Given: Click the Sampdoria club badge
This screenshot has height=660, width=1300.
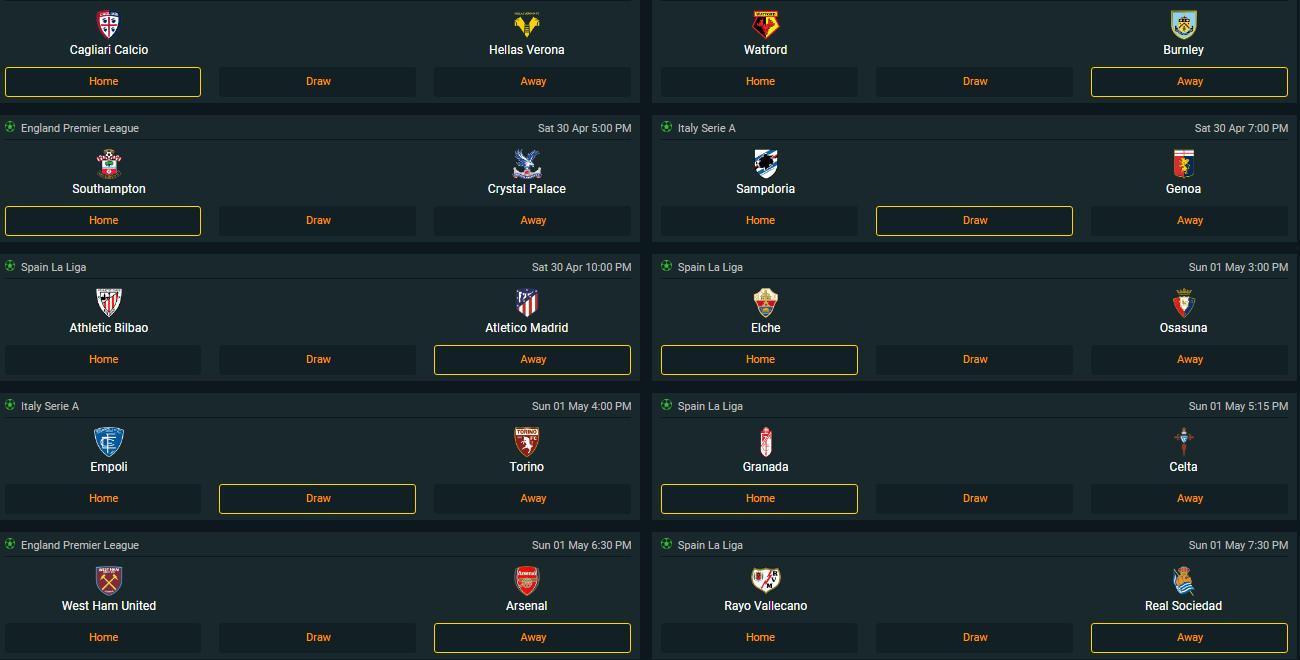Looking at the screenshot, I should coord(766,164).
